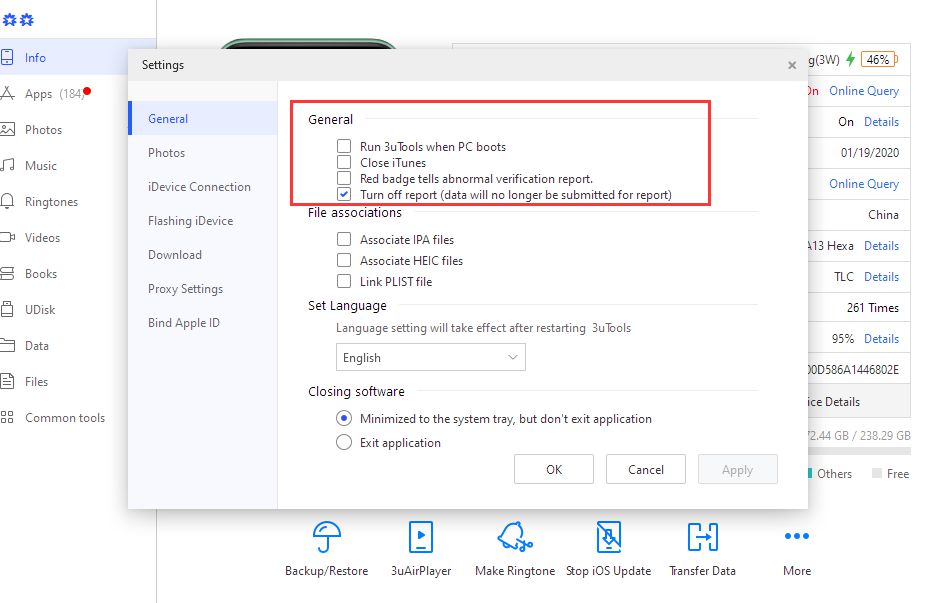Select General settings tab
930x603 pixels.
203,118
